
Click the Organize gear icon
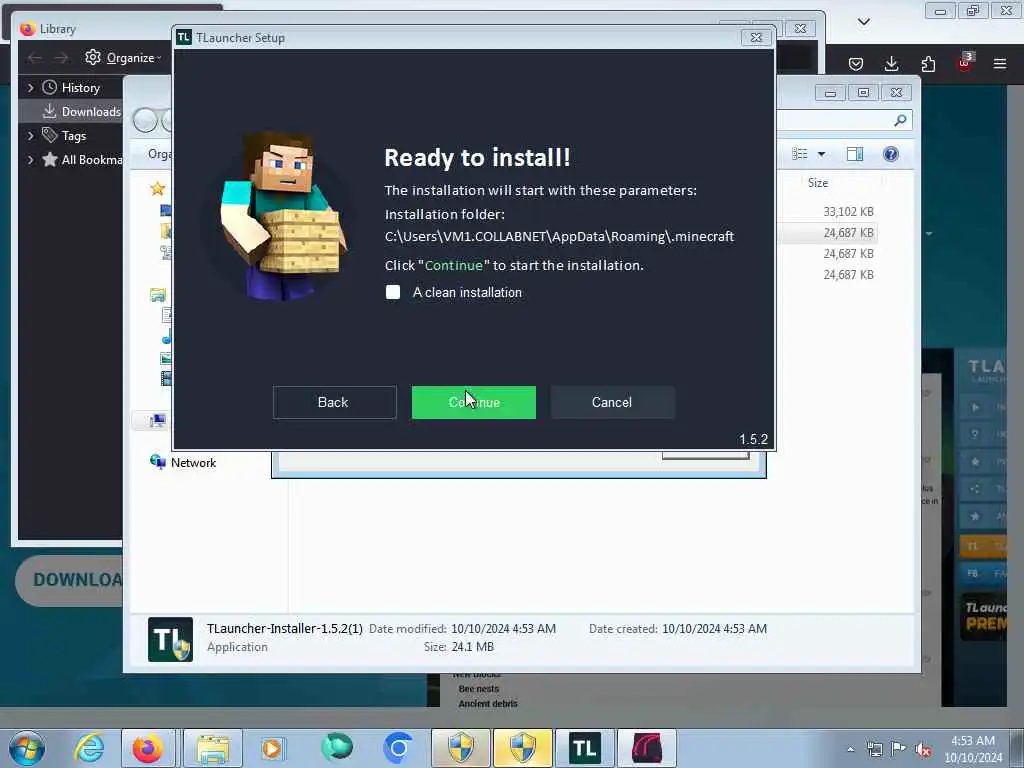click(93, 57)
